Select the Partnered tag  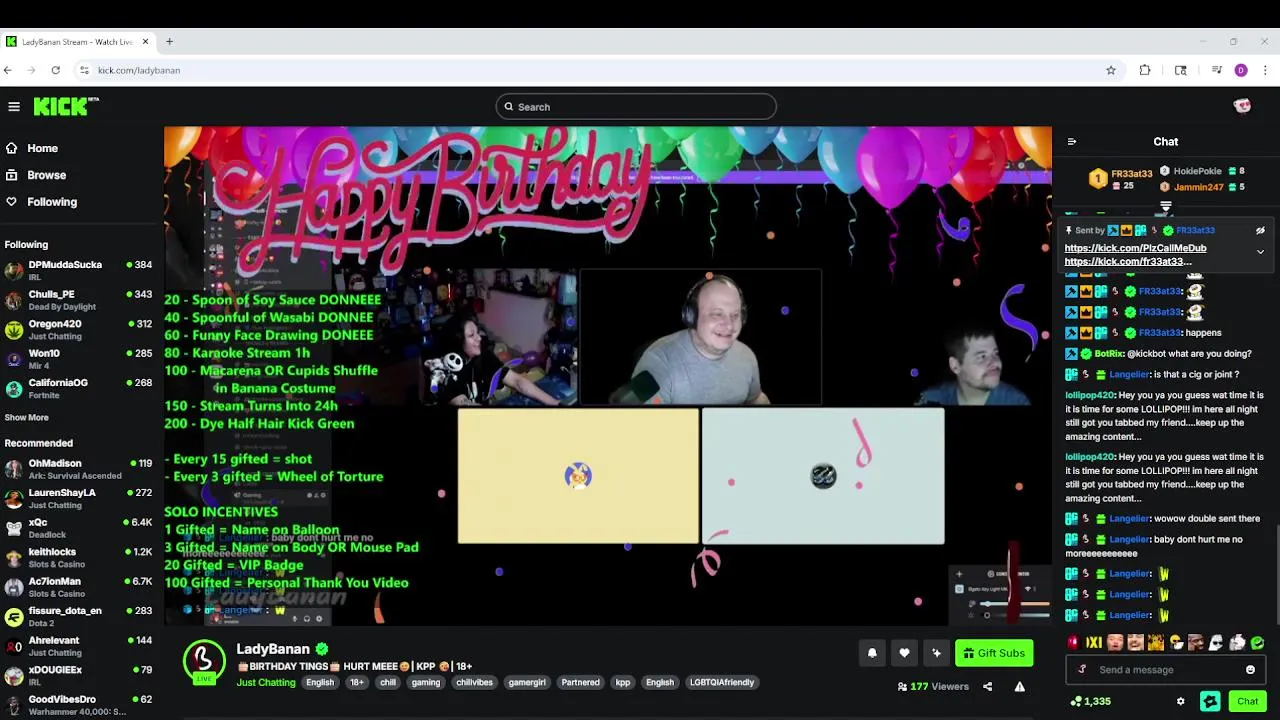pyautogui.click(x=580, y=683)
